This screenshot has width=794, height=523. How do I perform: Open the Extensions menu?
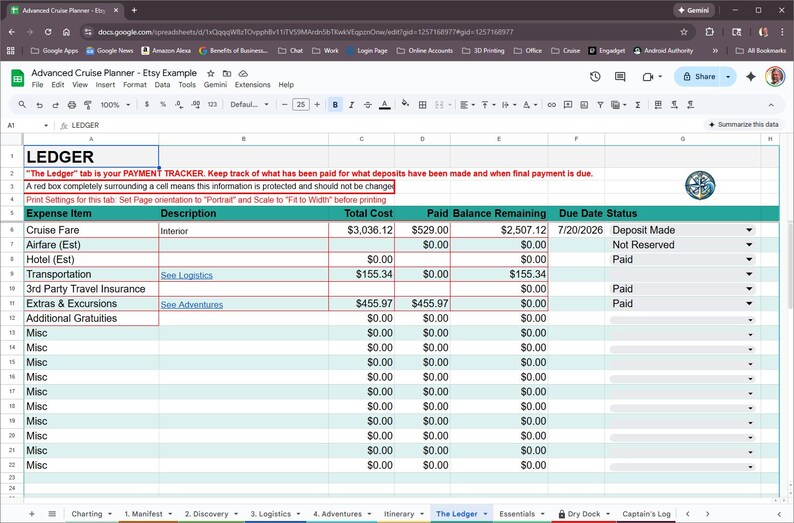[x=253, y=85]
